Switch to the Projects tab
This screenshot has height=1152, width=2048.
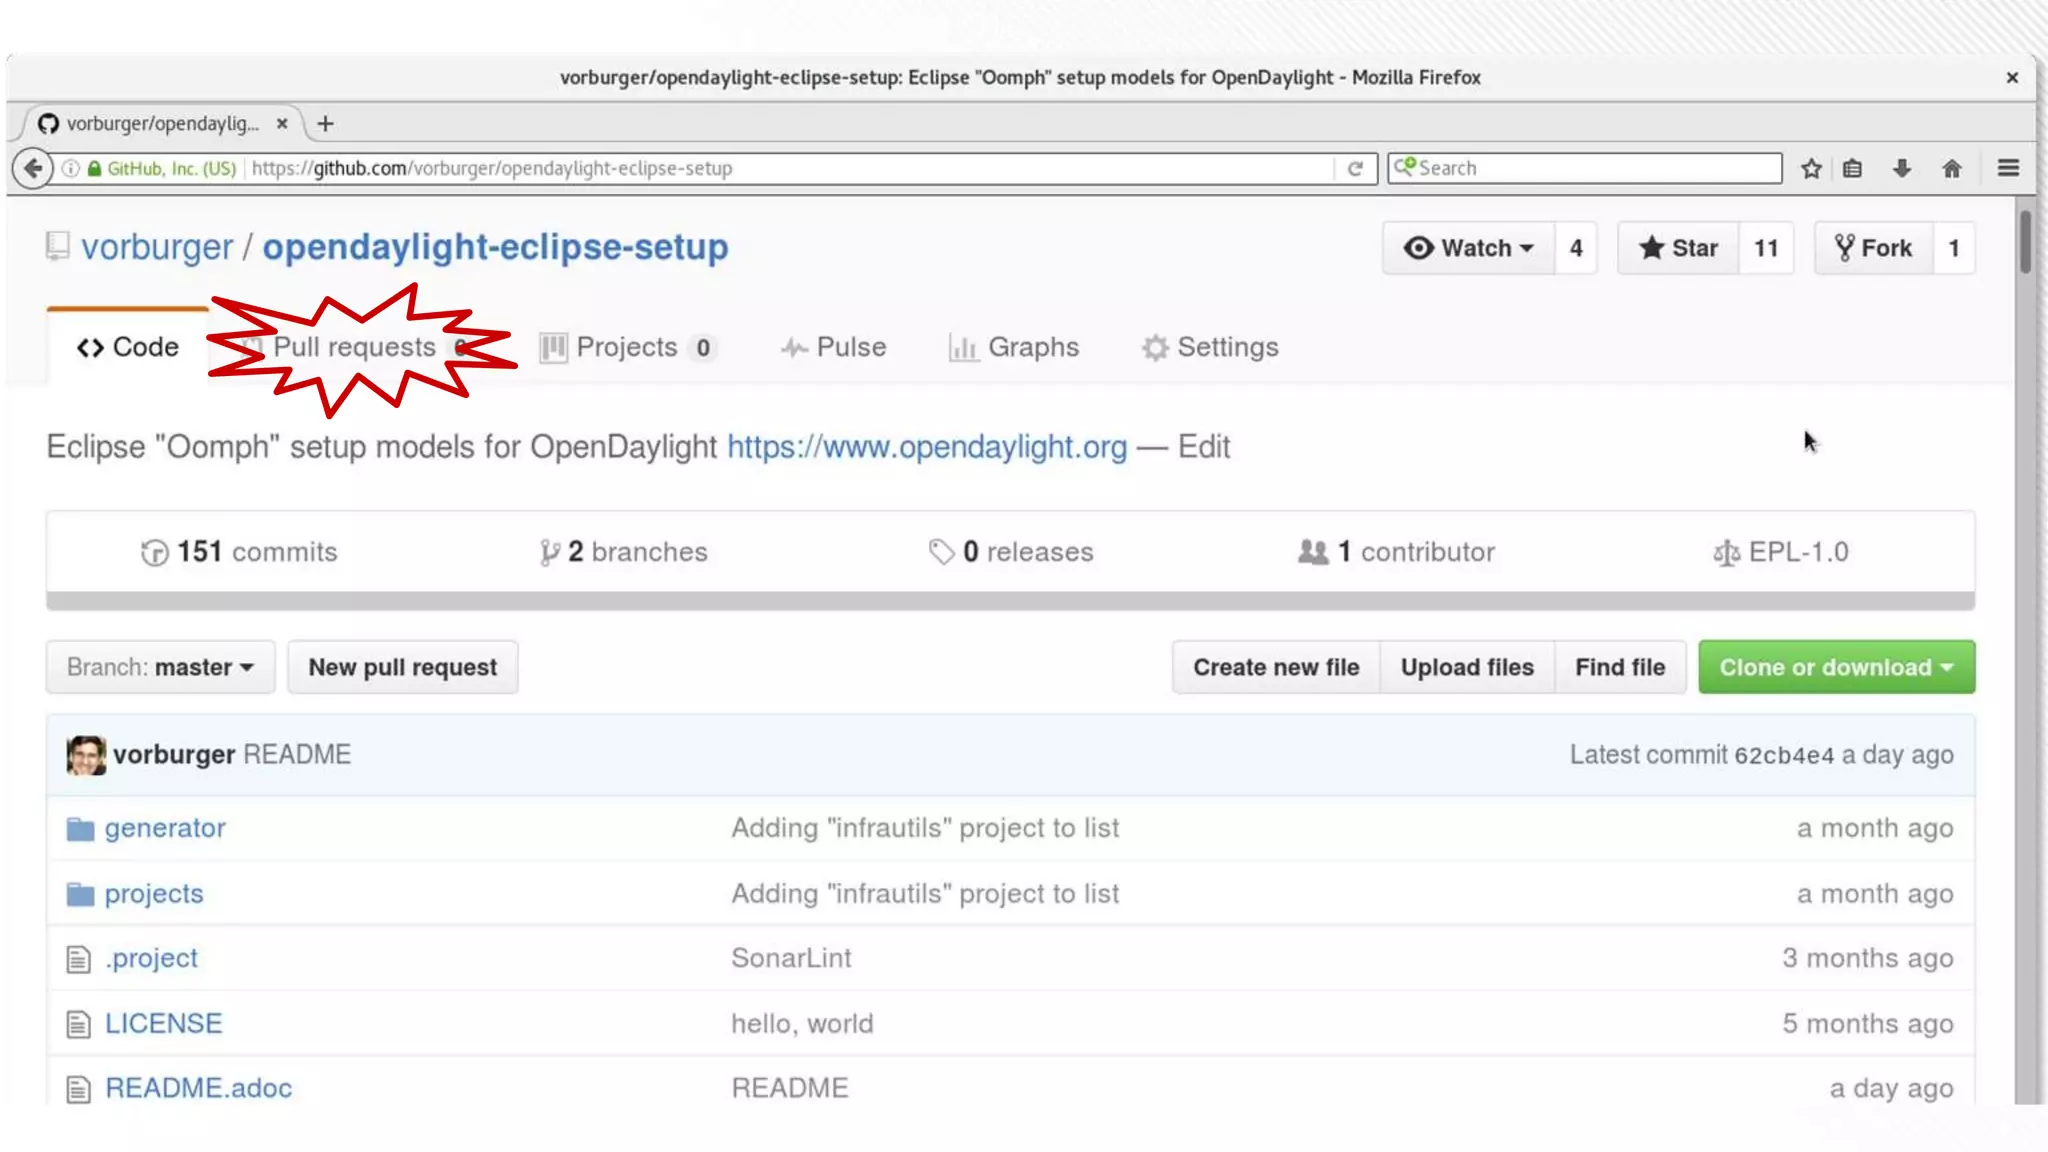tap(626, 347)
